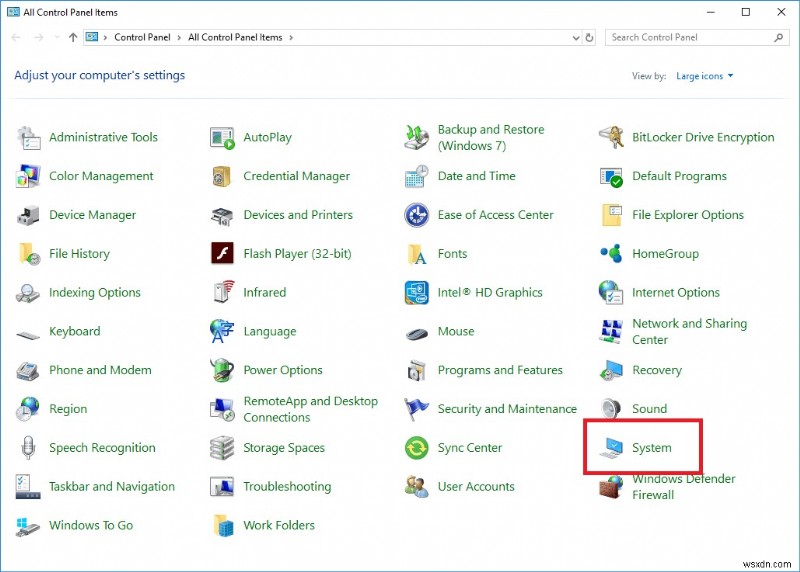The height and width of the screenshot is (572, 800).
Task: Open the Recovery link
Action: tap(657, 370)
